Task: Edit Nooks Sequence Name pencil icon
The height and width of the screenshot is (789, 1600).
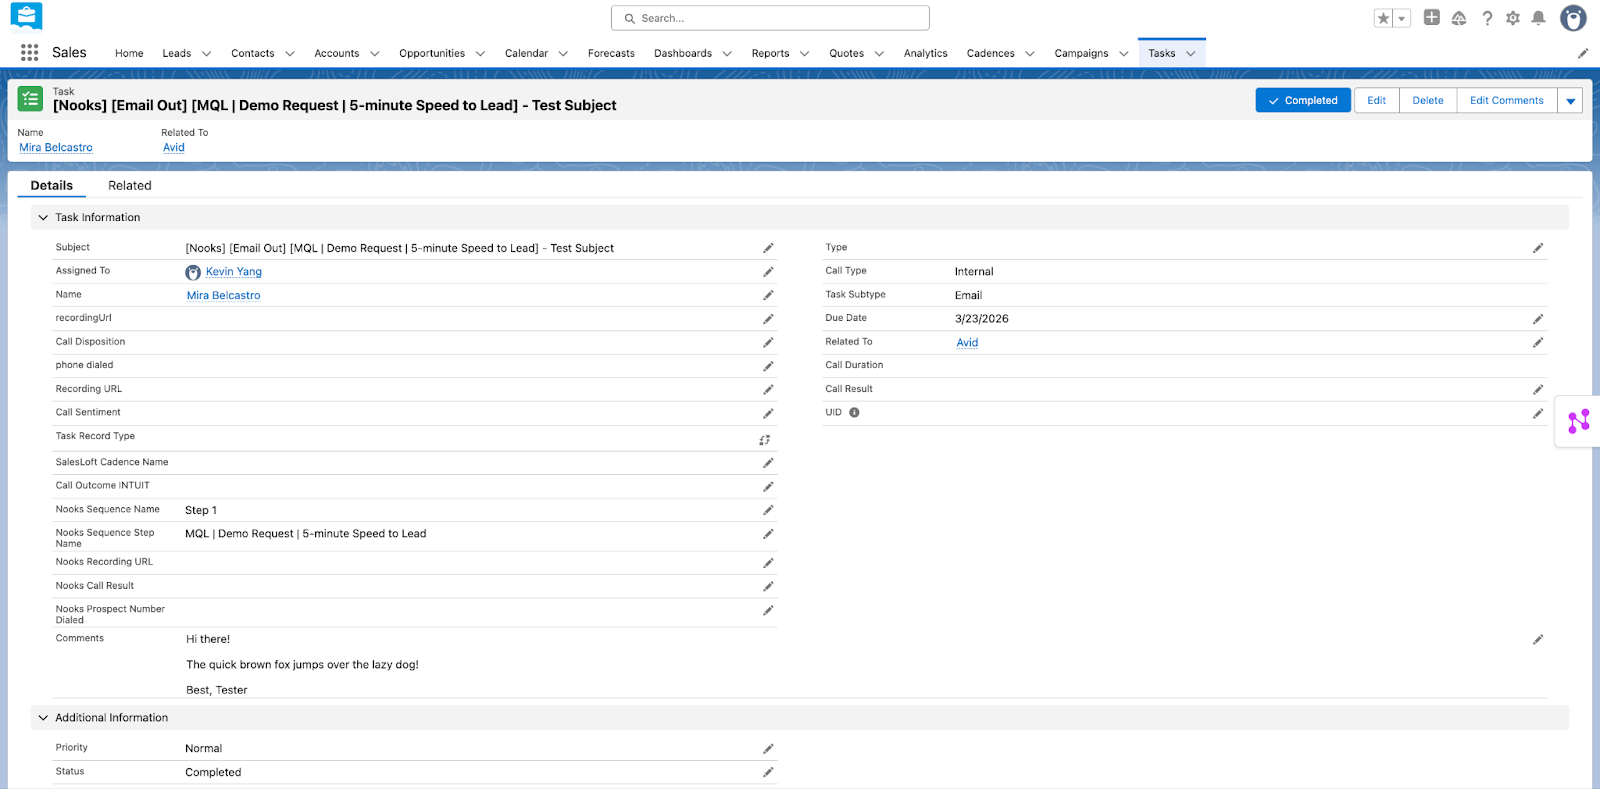Action: 768,511
